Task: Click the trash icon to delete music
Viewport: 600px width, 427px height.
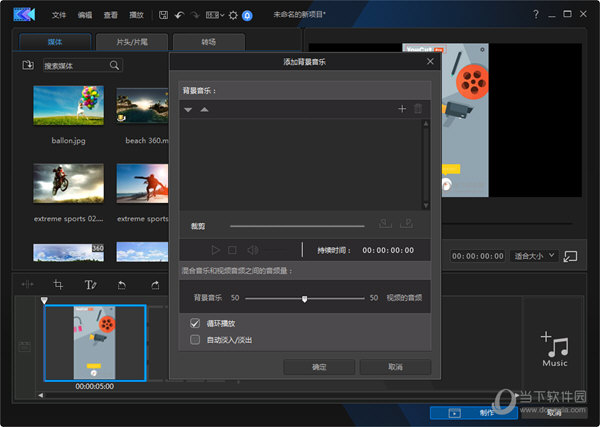Action: (x=418, y=108)
